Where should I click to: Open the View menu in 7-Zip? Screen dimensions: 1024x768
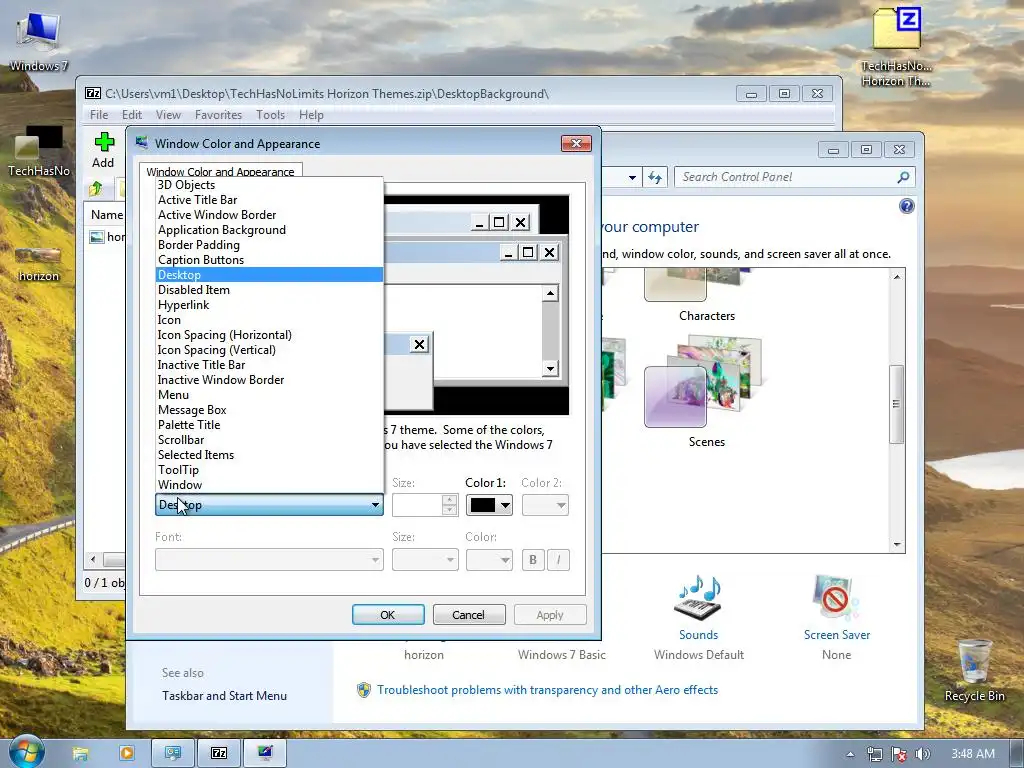click(168, 115)
